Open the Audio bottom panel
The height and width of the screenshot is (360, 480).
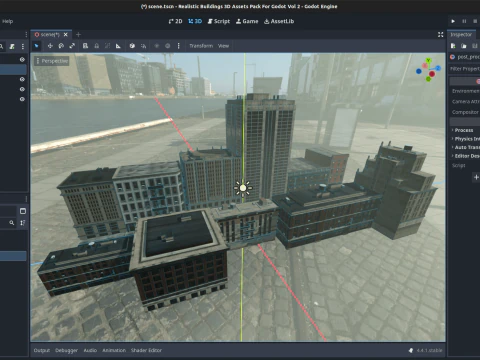[x=90, y=350]
